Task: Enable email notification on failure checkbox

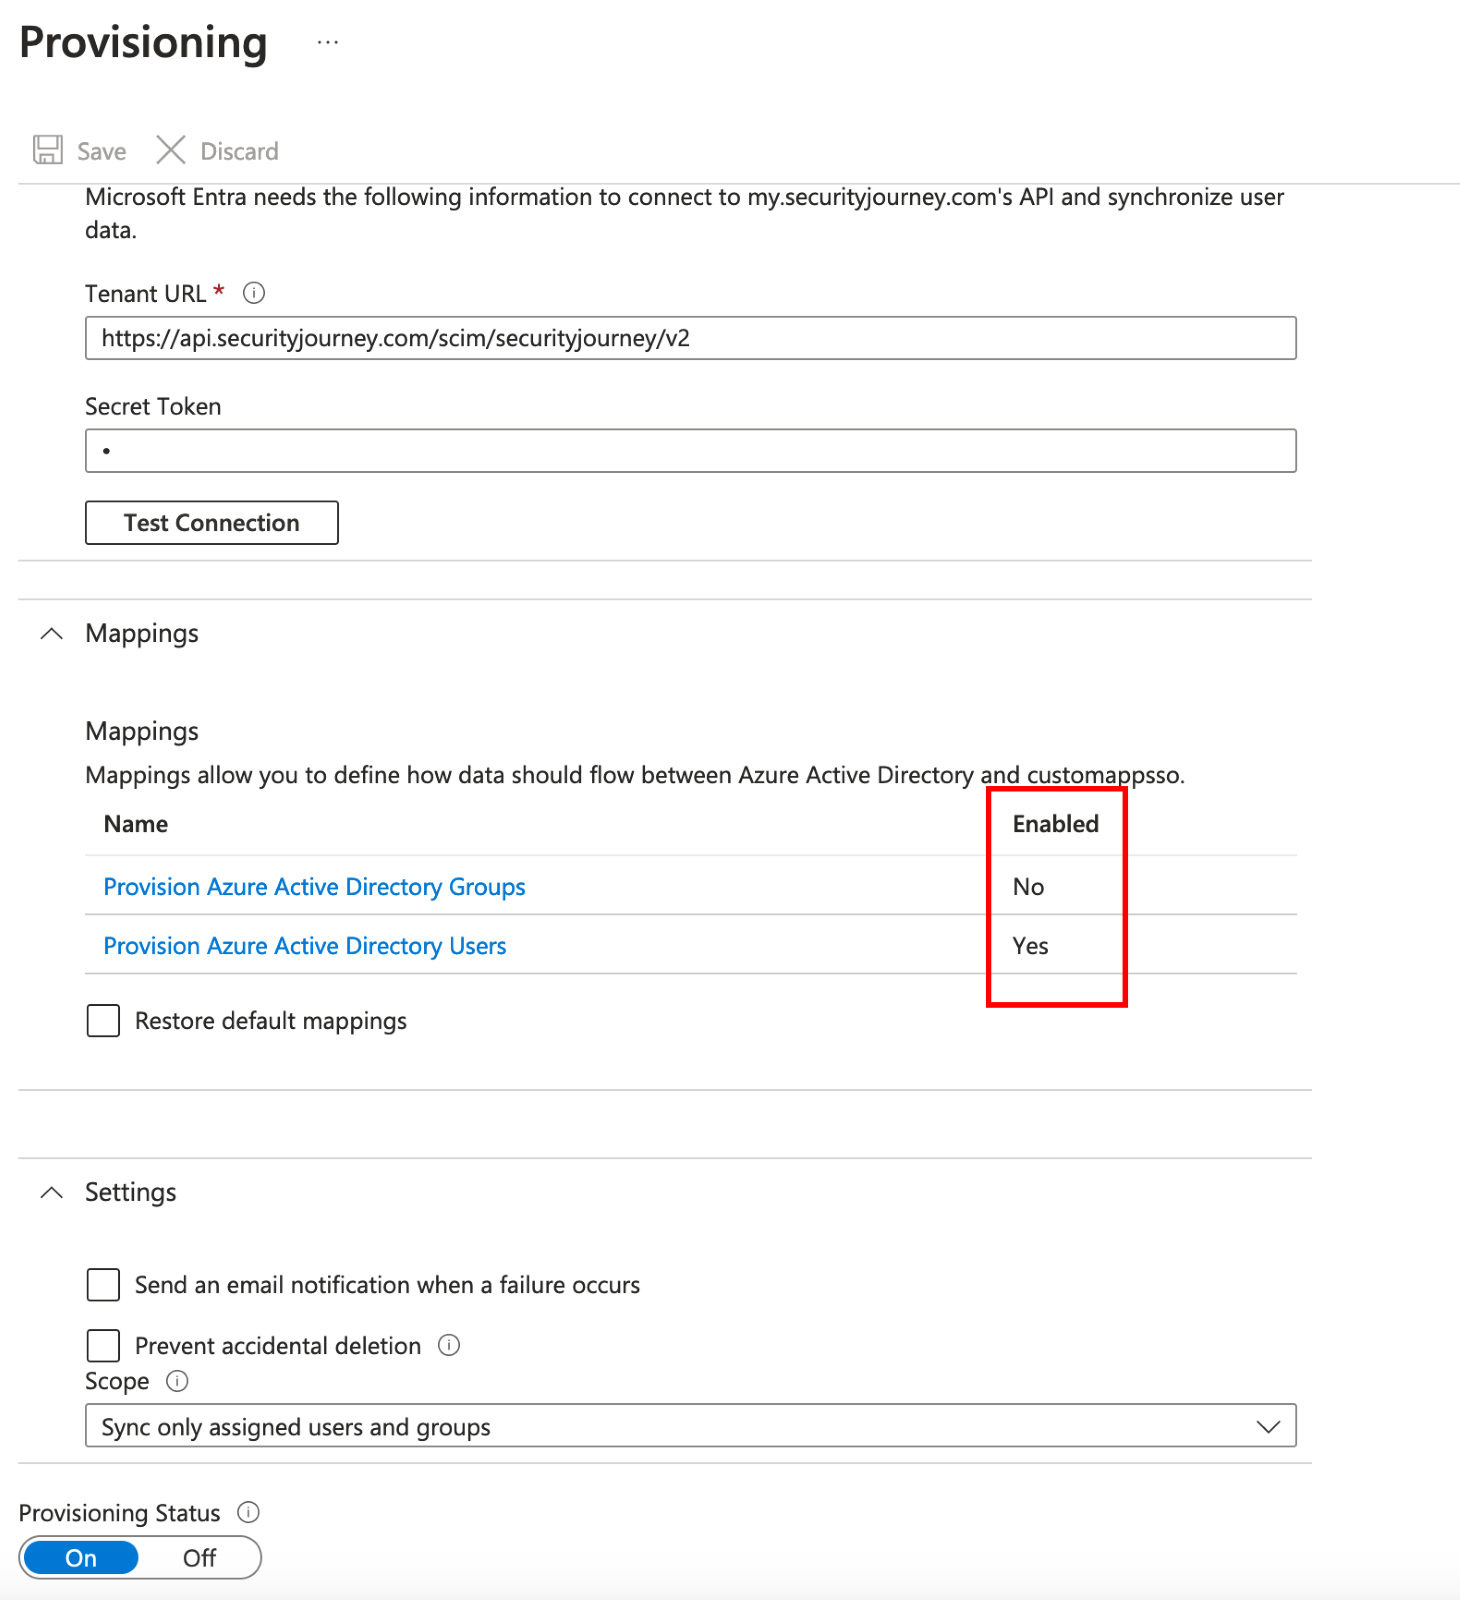Action: pyautogui.click(x=103, y=1284)
